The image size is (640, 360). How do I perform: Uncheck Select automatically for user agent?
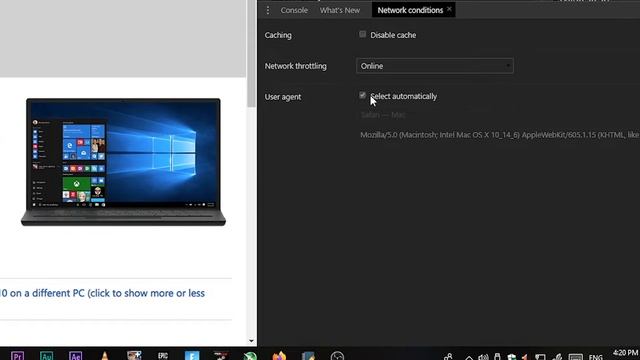click(362, 96)
